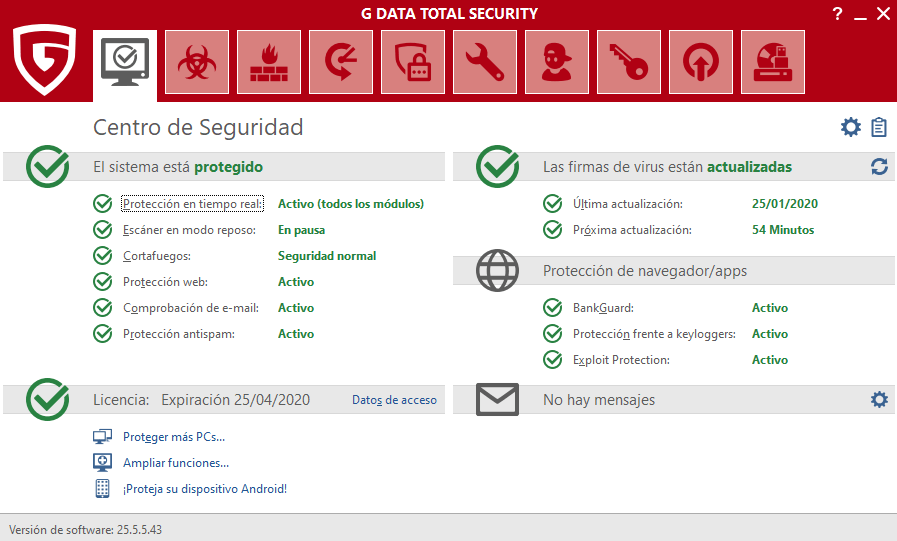Click the large checkmark beside El sistema está protegido
The image size is (897, 541).
[x=47, y=166]
